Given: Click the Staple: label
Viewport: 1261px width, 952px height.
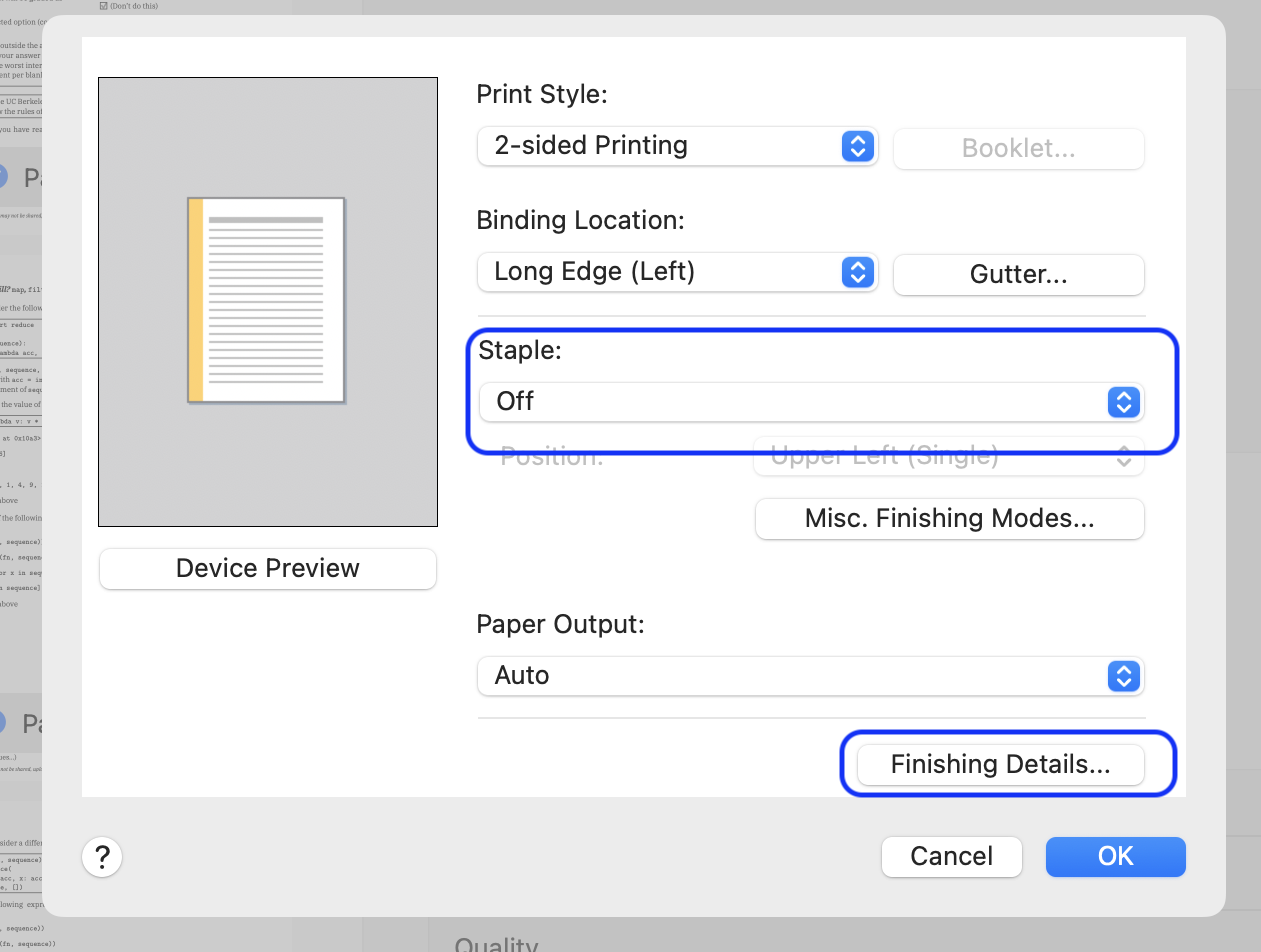Looking at the screenshot, I should (x=520, y=350).
